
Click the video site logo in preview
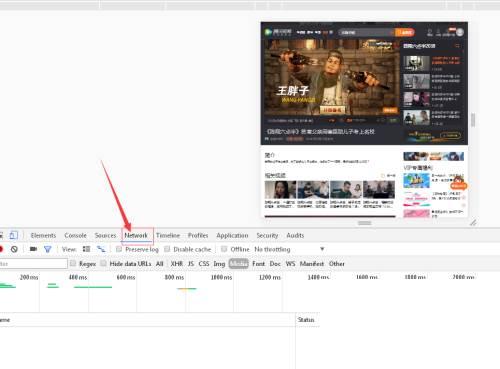tap(278, 32)
